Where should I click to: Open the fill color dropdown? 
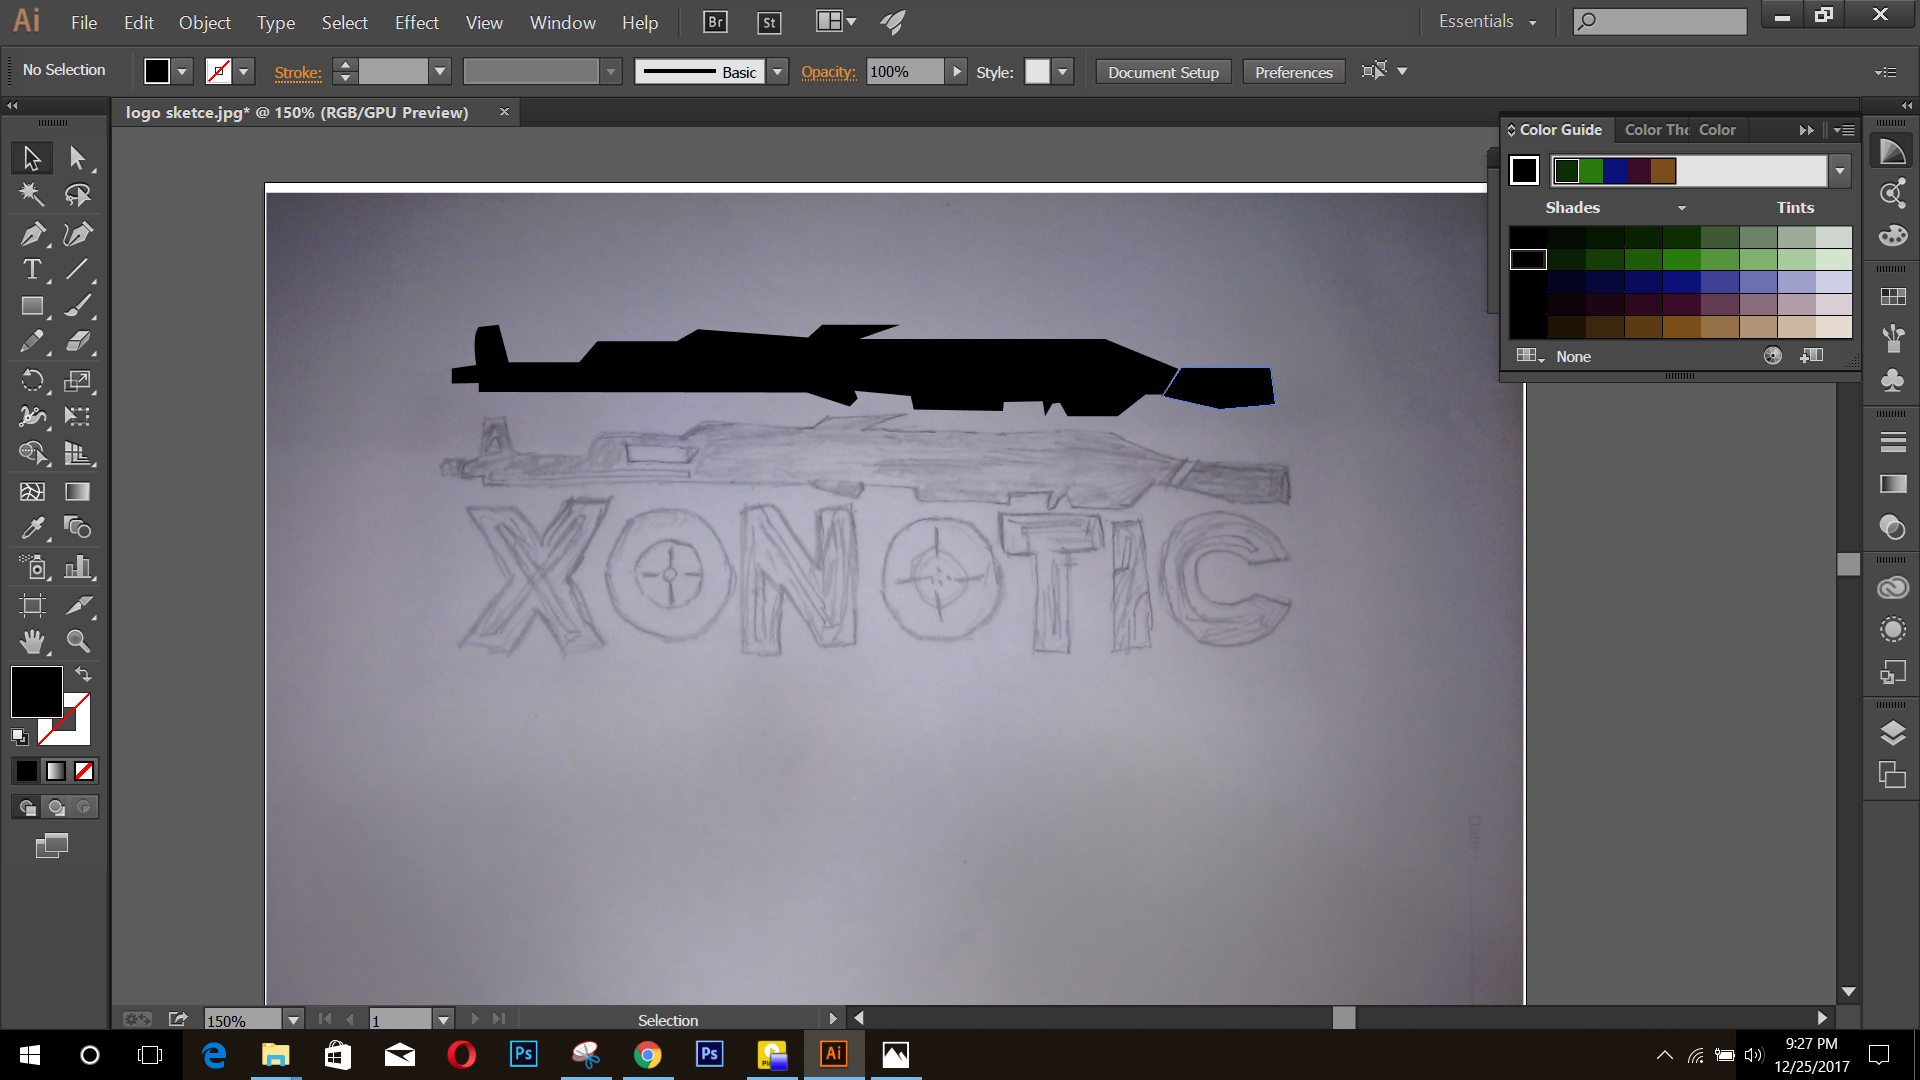tap(182, 72)
